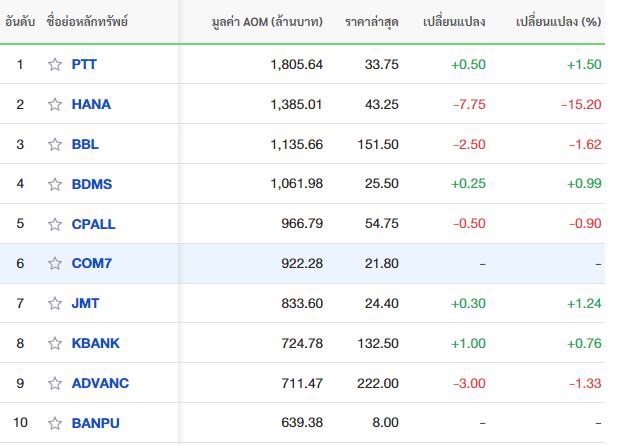The width and height of the screenshot is (621, 445).
Task: Click the star icon beside KBANK
Action: click(55, 343)
